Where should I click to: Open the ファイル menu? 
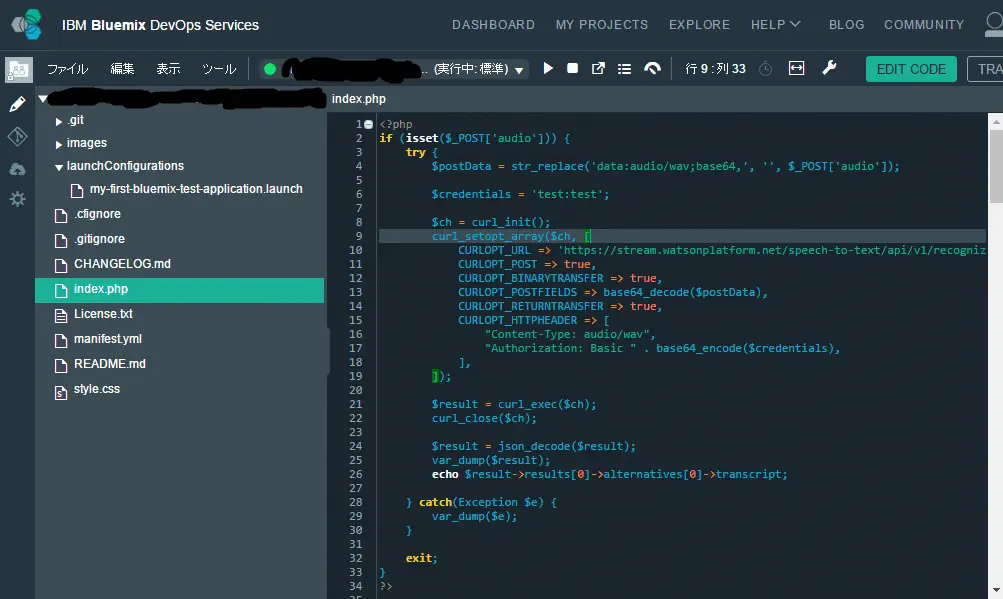point(67,69)
